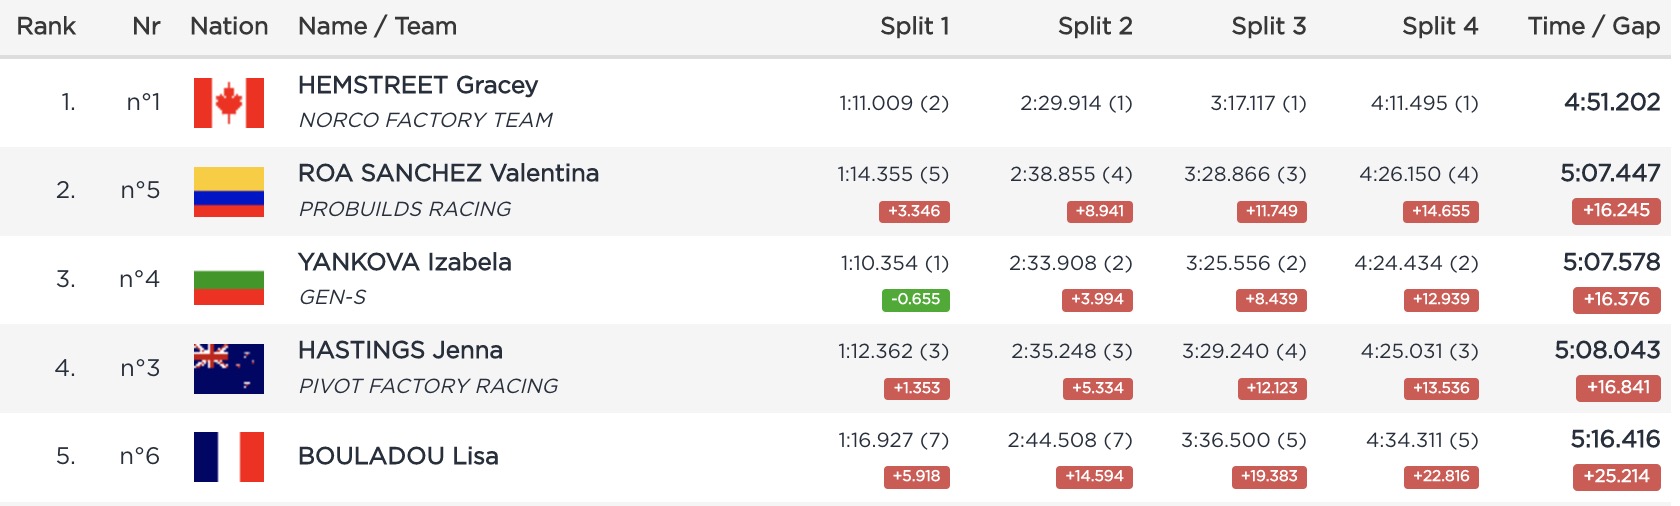Viewport: 1680px width, 506px height.
Task: Click the Colombia flag icon
Action: (x=229, y=192)
